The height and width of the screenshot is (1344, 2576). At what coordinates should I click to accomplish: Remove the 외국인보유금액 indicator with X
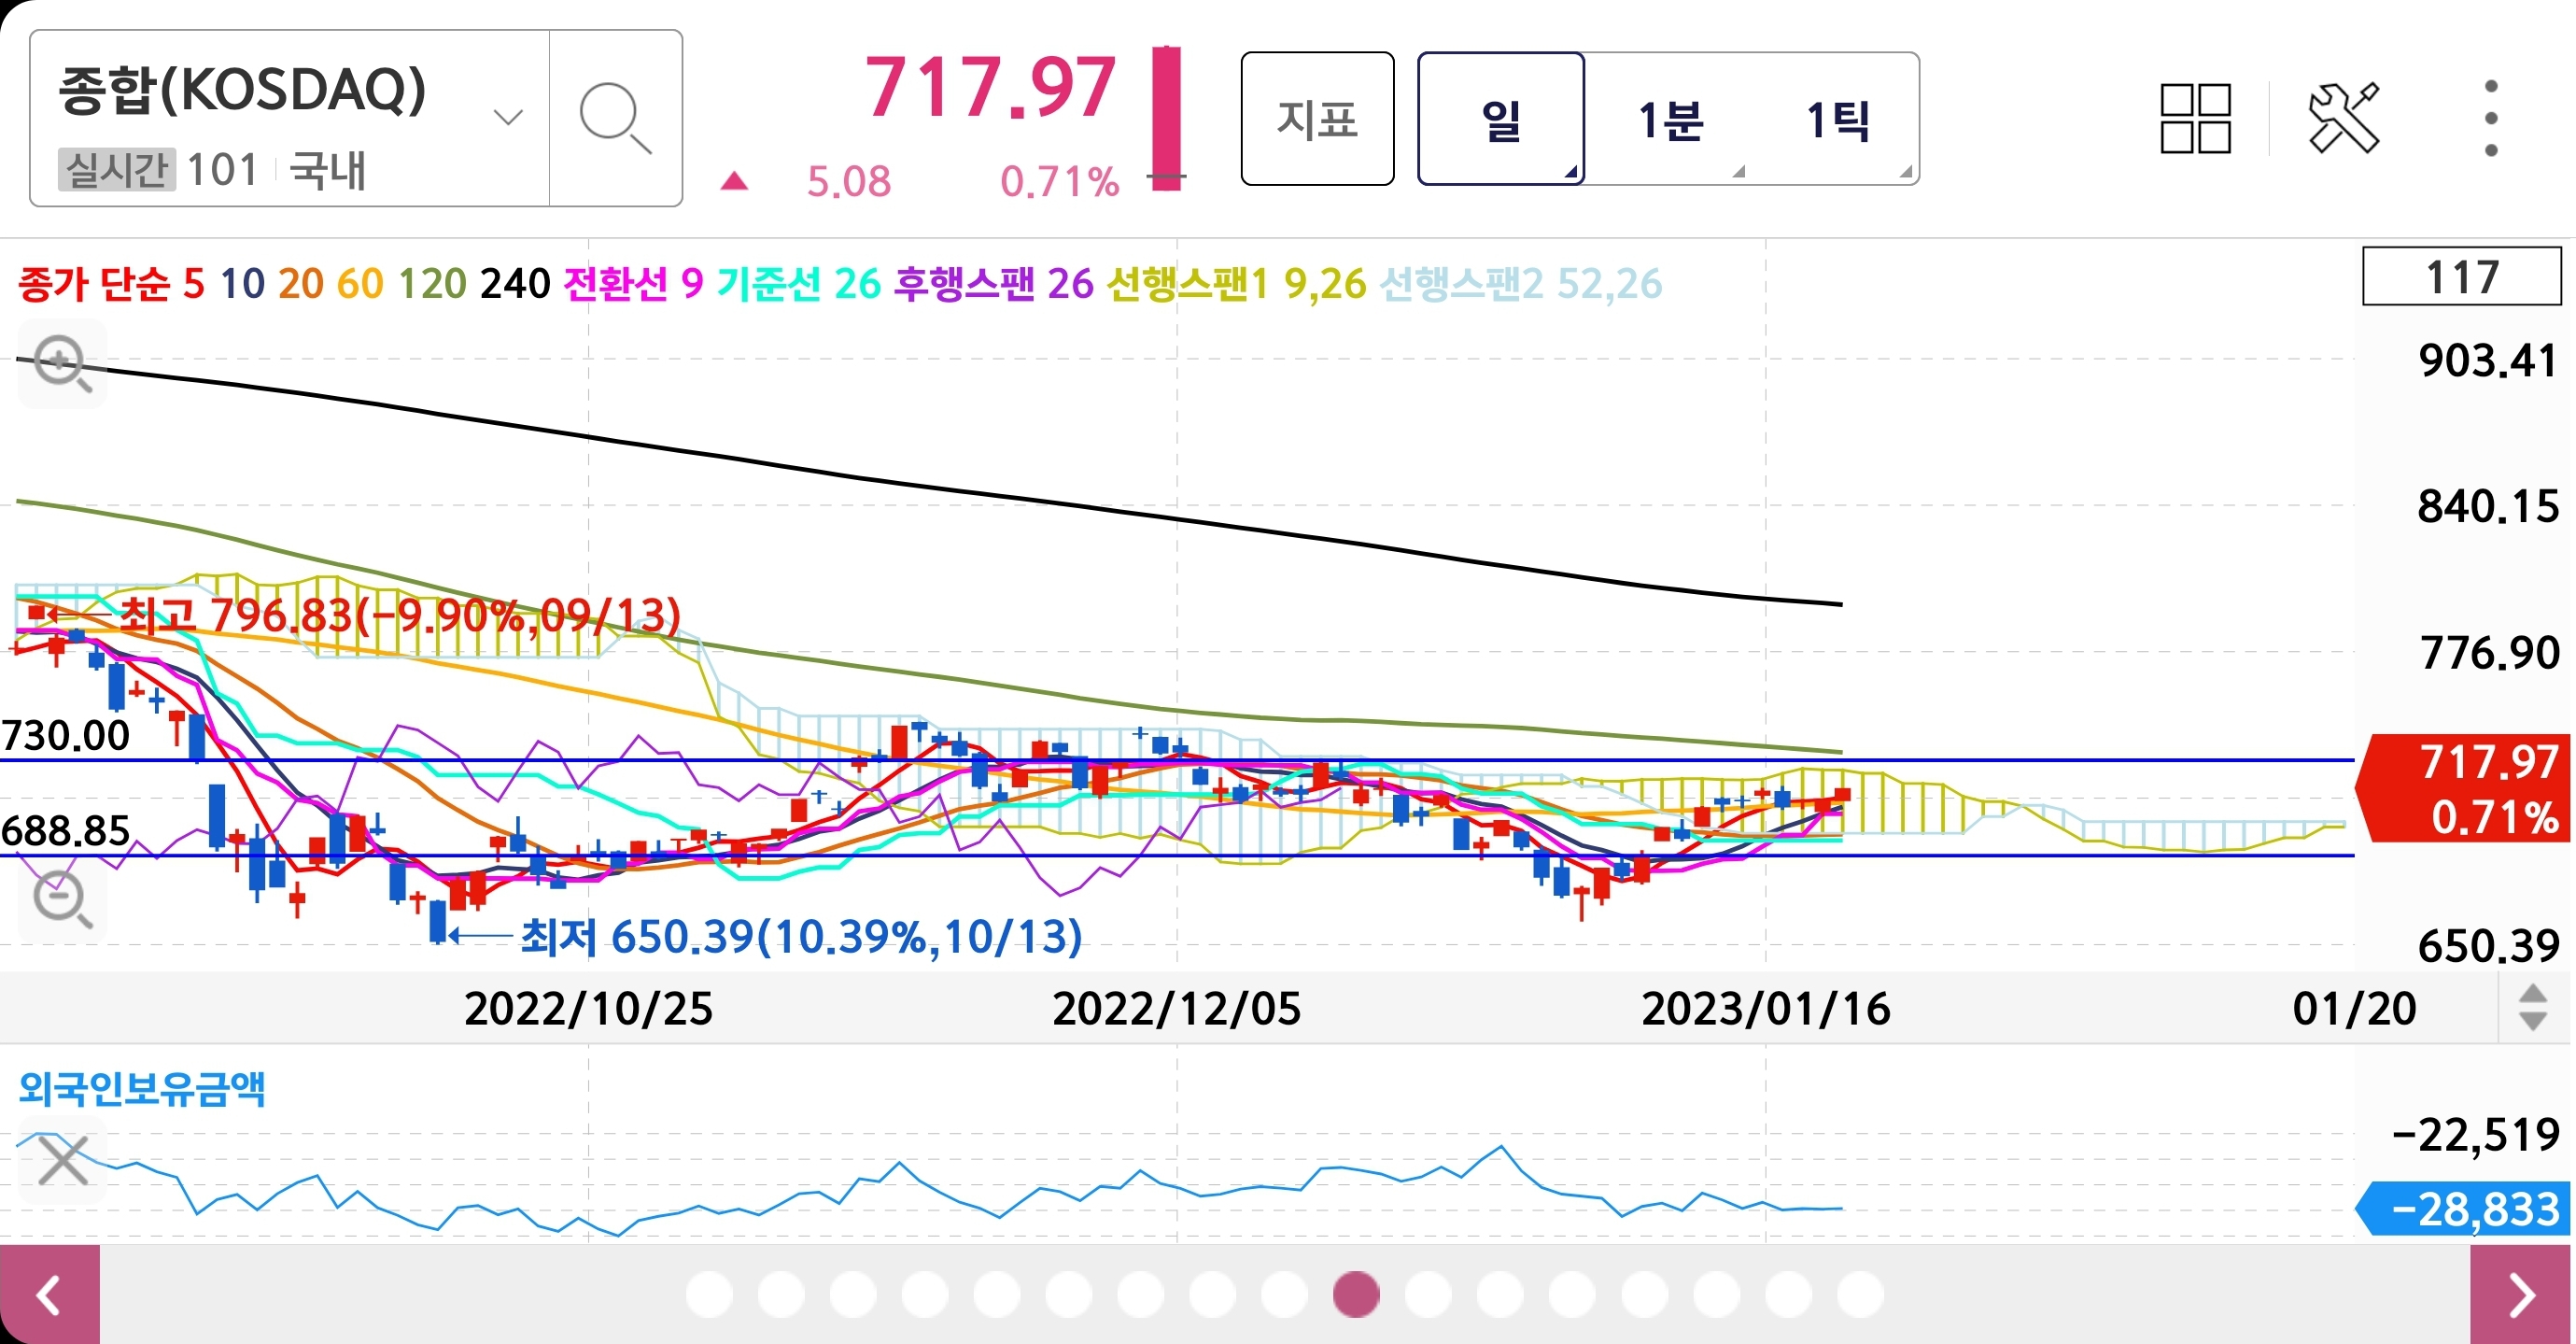point(62,1160)
